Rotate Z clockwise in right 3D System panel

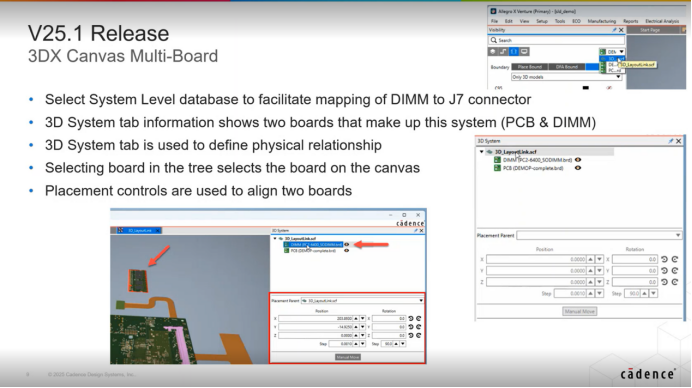pos(675,282)
